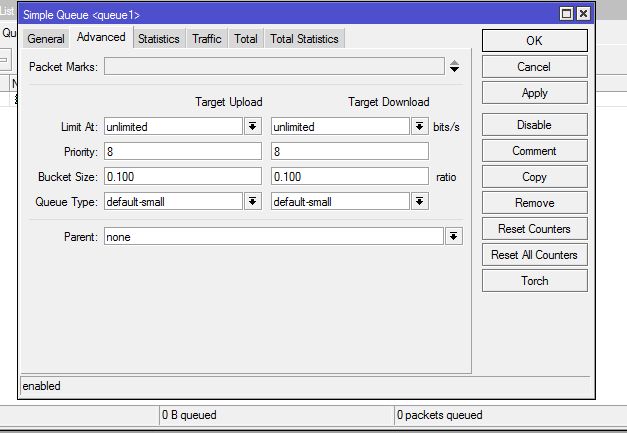View the Total Statistics tab
Screen dimensions: 627x433
click(x=304, y=39)
